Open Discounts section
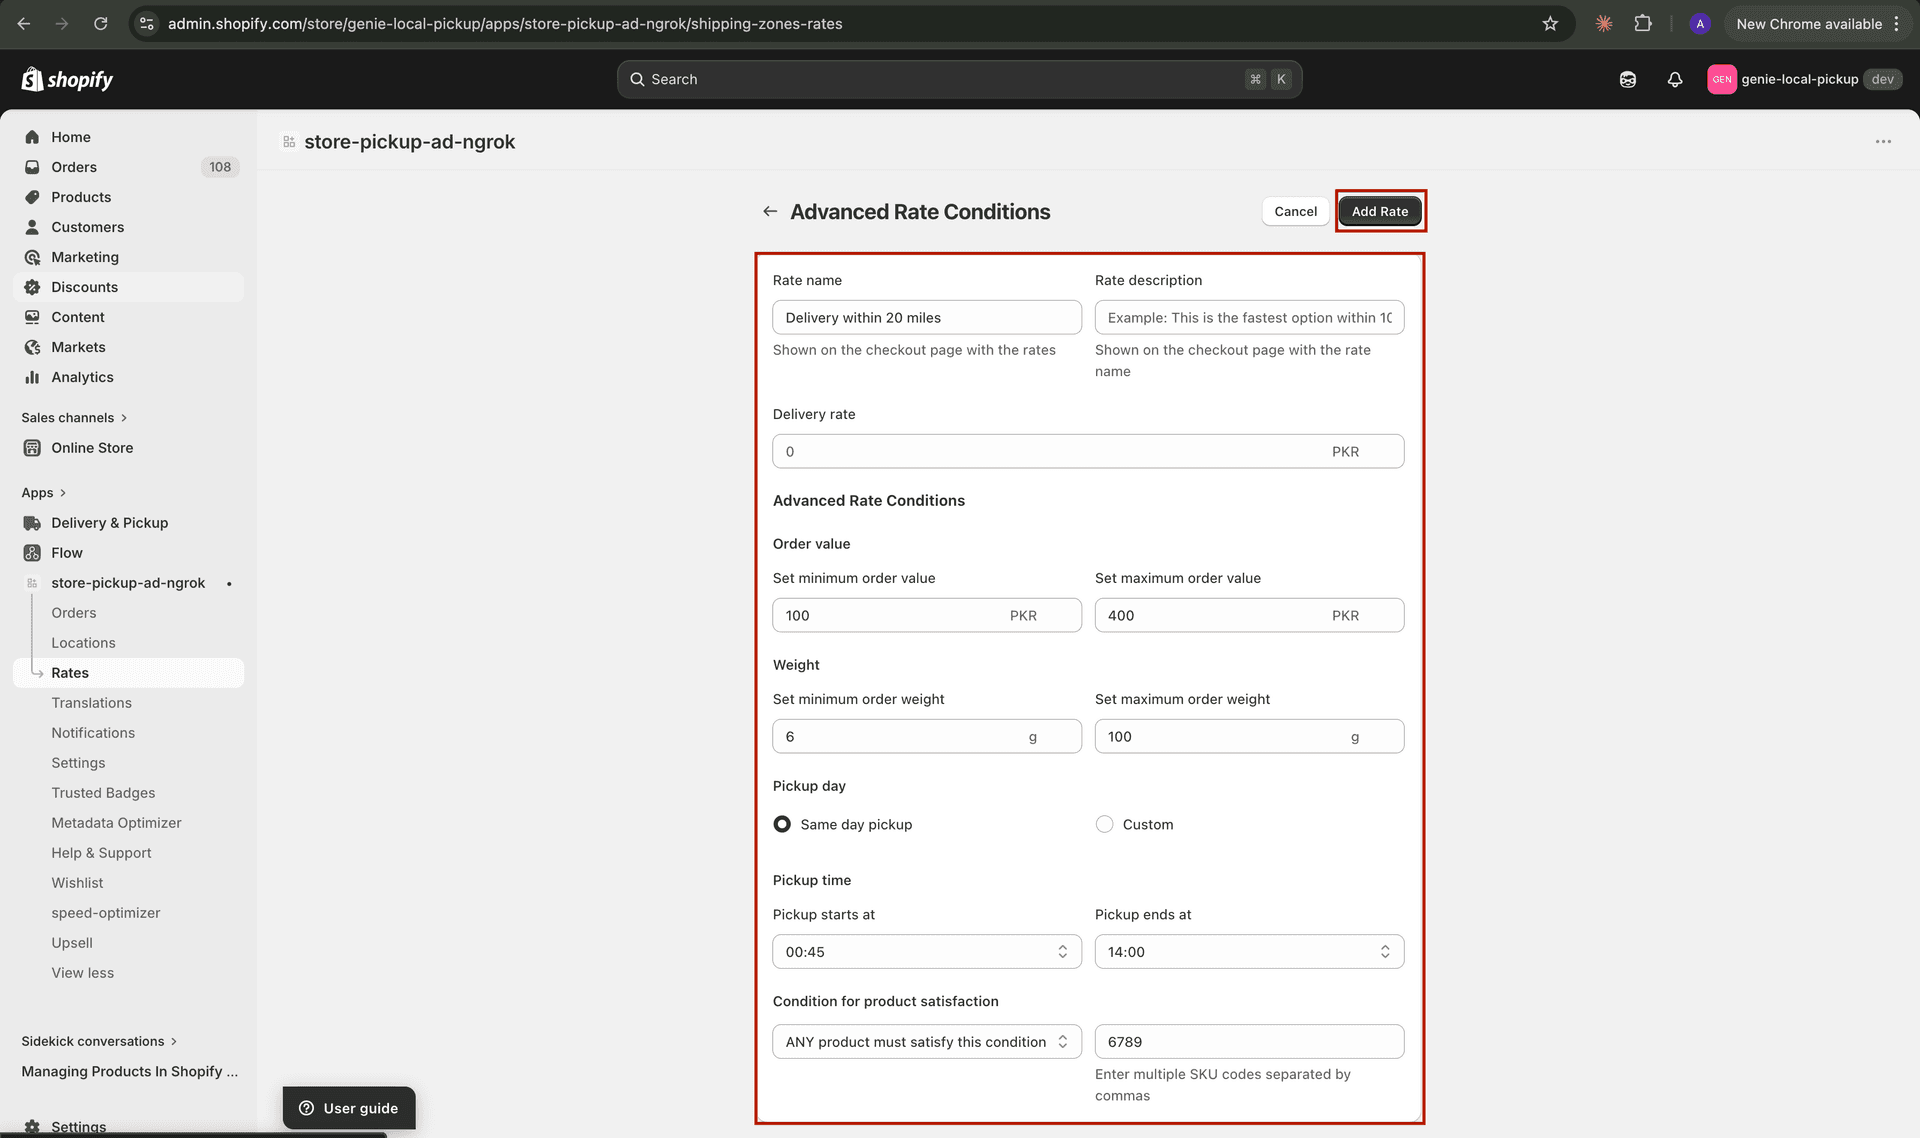Screen dimensions: 1920x1138 [x=128, y=287]
